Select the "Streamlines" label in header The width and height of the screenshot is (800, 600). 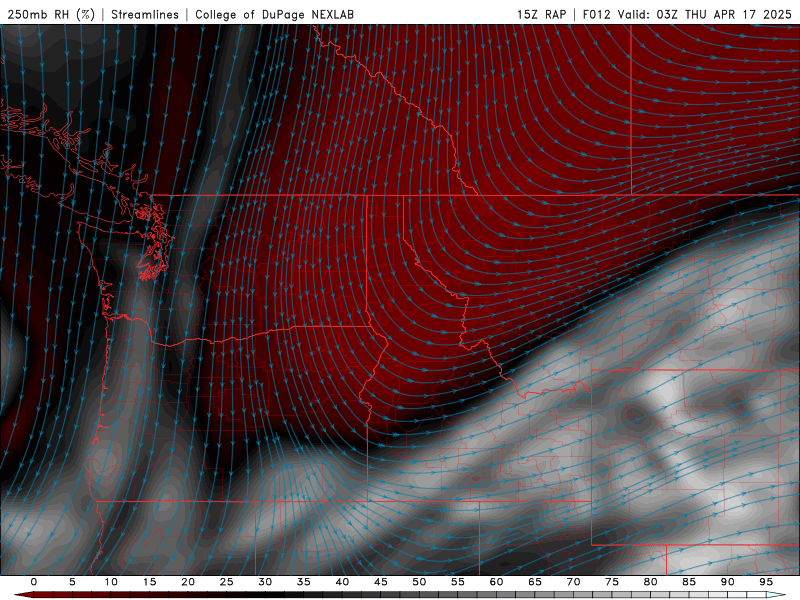(x=145, y=14)
